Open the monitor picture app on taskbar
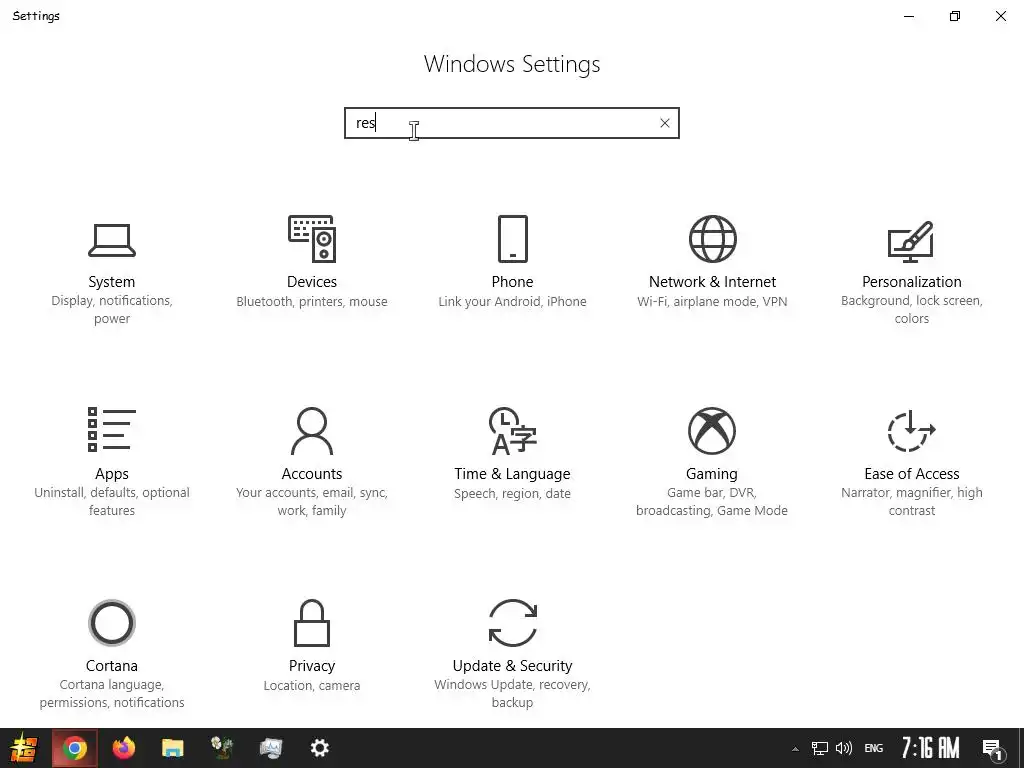The height and width of the screenshot is (768, 1024). pyautogui.click(x=270, y=748)
